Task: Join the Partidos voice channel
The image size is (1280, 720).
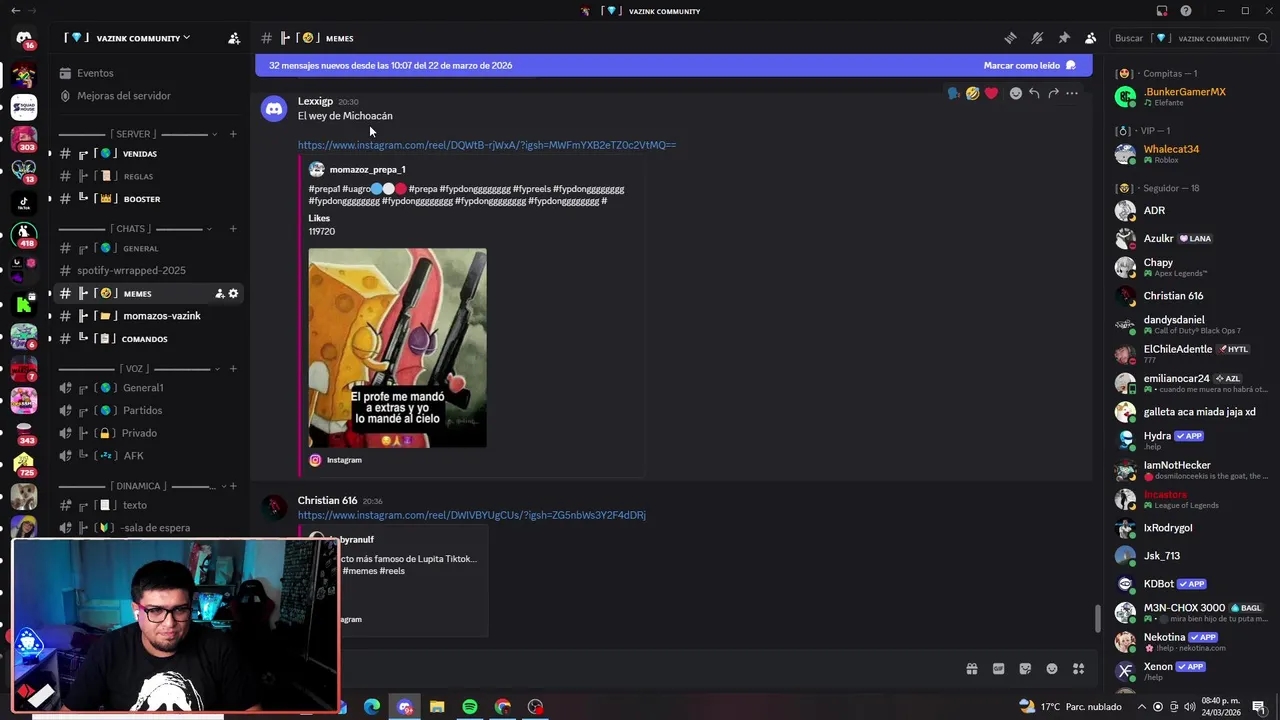Action: (x=149, y=411)
